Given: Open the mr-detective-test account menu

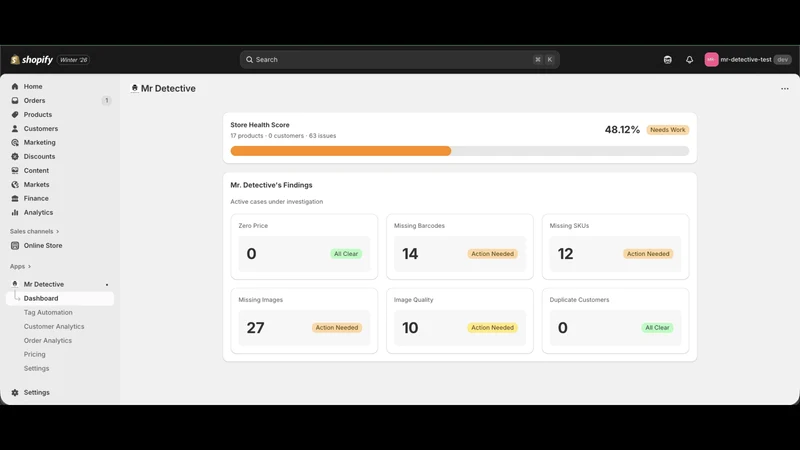Looking at the screenshot, I should pos(747,60).
